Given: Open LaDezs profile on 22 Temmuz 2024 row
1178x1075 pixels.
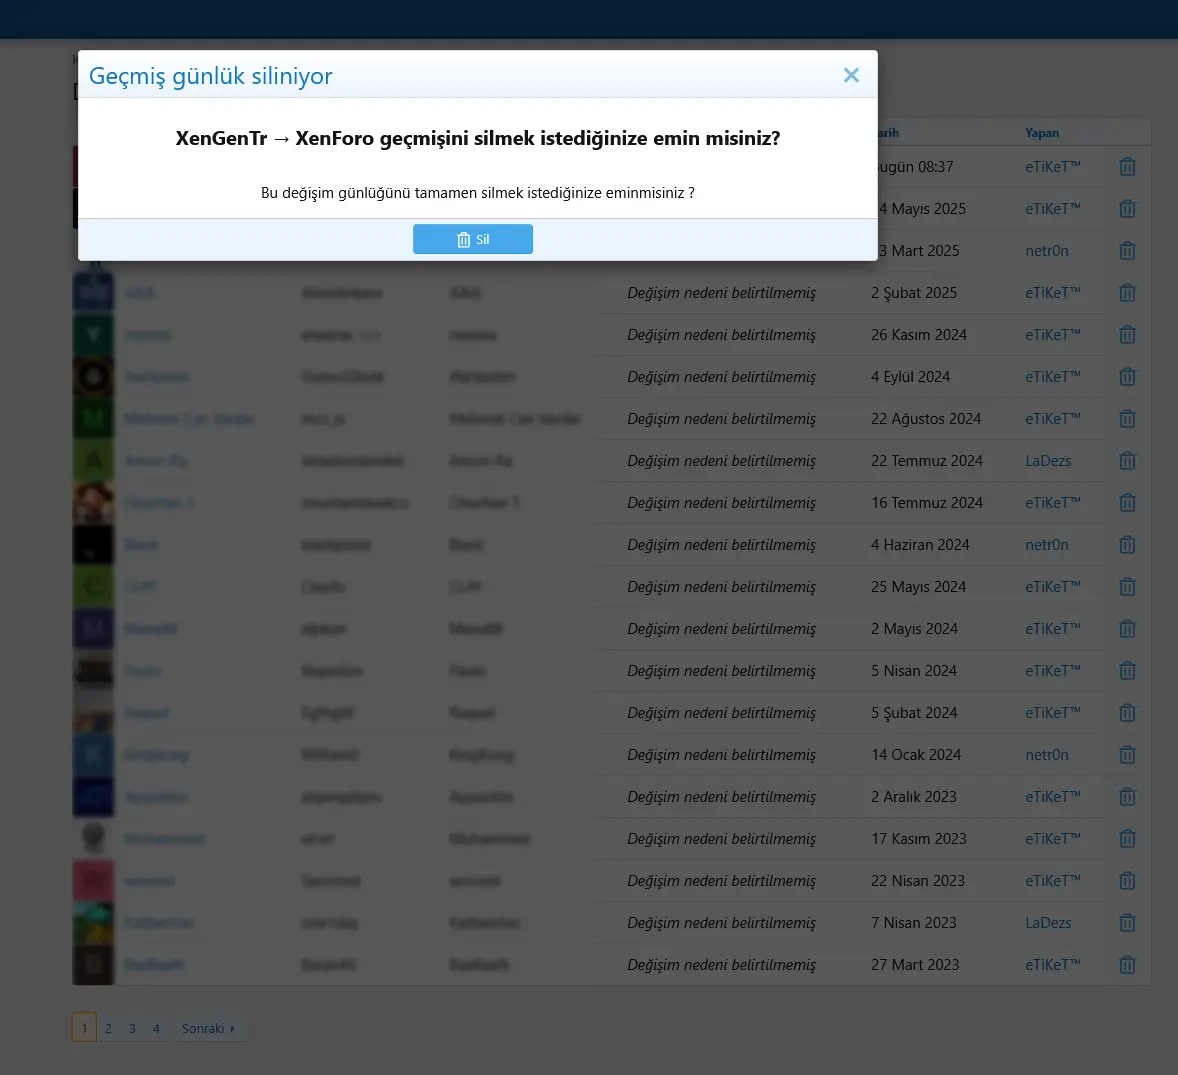Looking at the screenshot, I should point(1048,460).
